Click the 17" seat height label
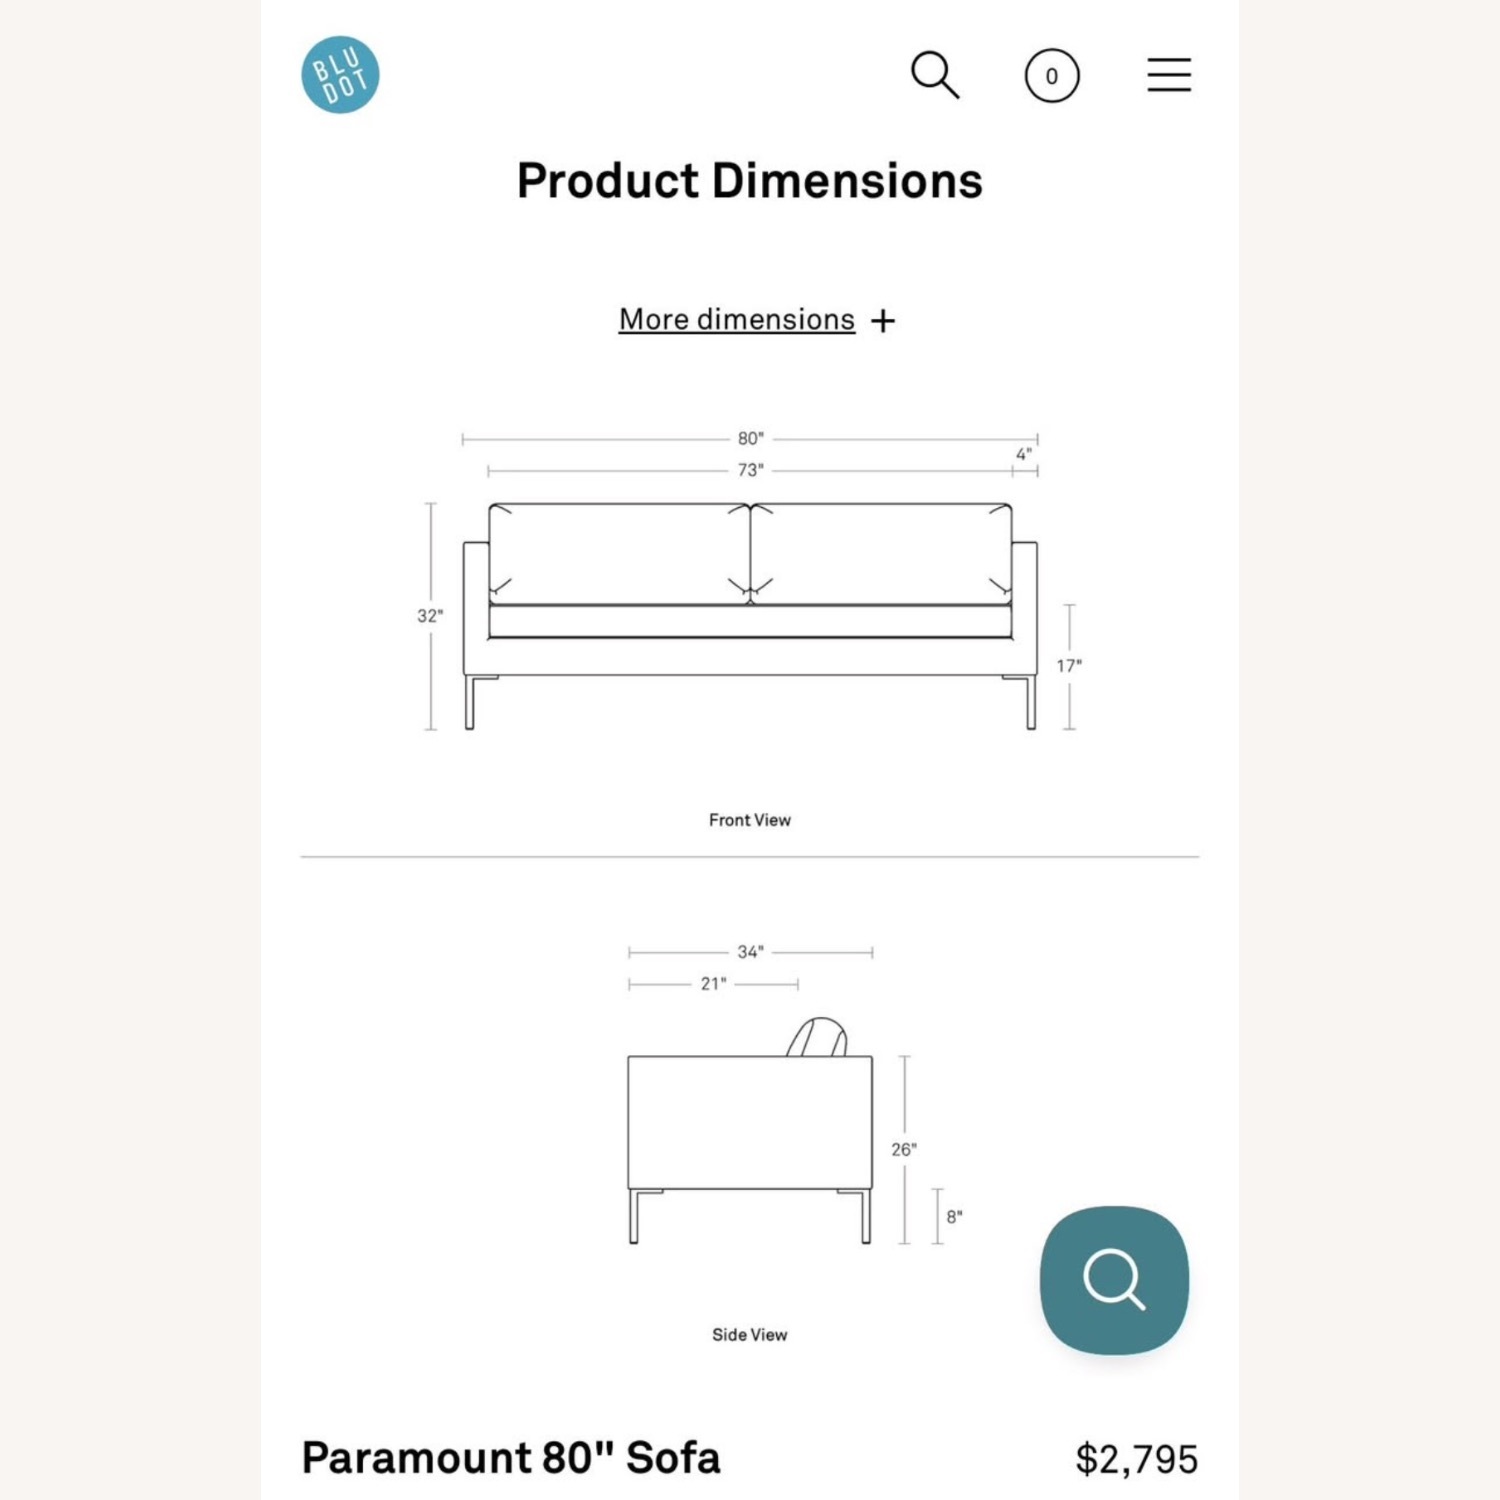The width and height of the screenshot is (1500, 1500). point(1069,666)
